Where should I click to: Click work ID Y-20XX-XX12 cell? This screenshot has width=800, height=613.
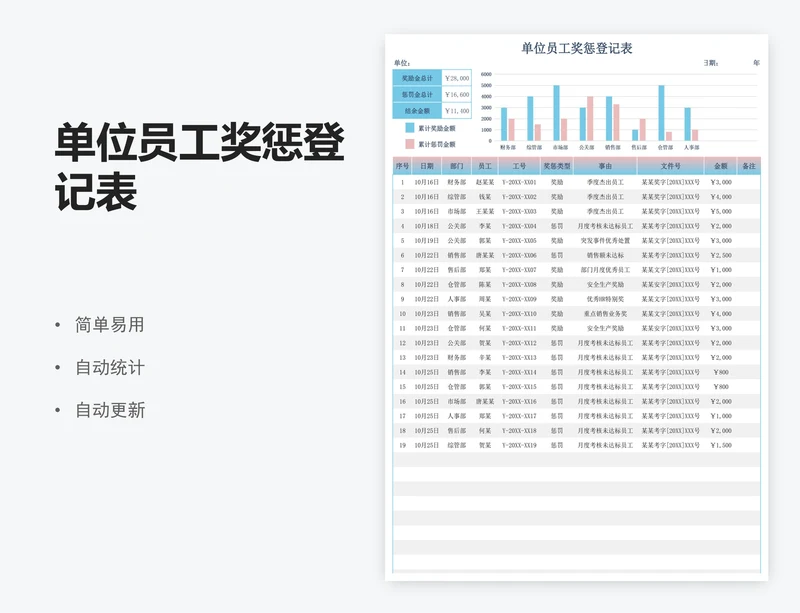coord(519,343)
